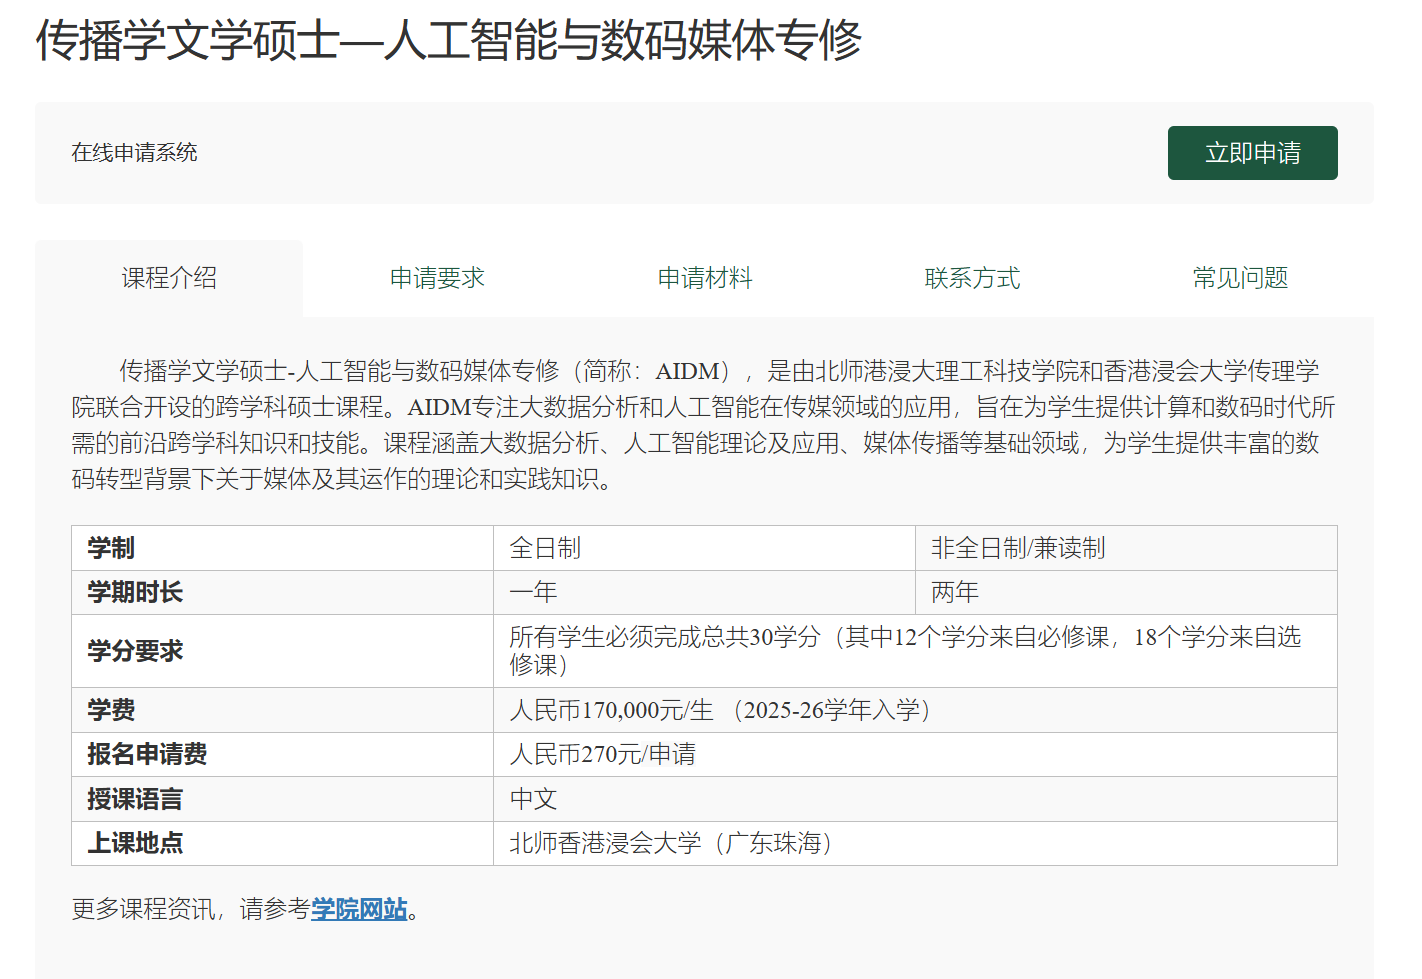Open the 申请要求 tab

coord(437,278)
